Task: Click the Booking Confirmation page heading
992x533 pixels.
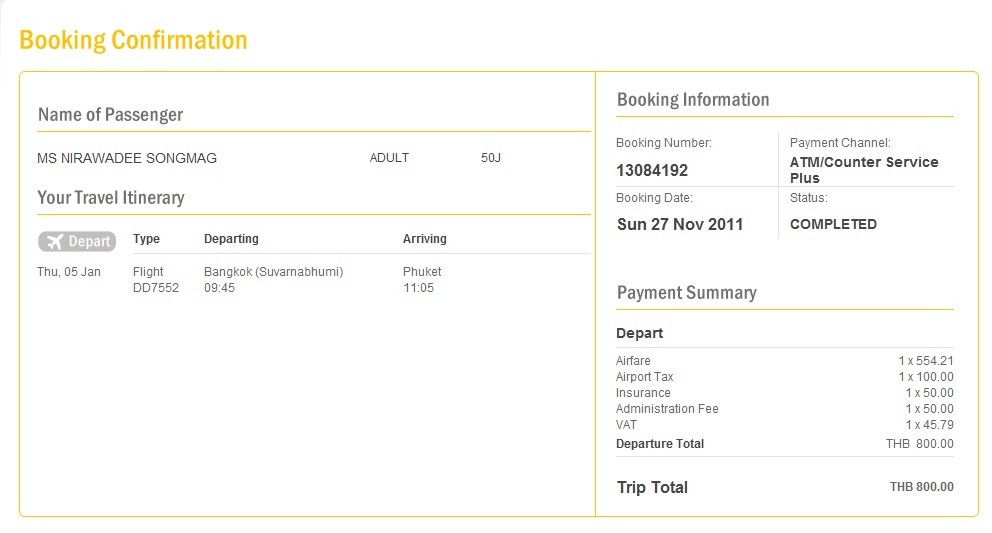Action: 133,41
